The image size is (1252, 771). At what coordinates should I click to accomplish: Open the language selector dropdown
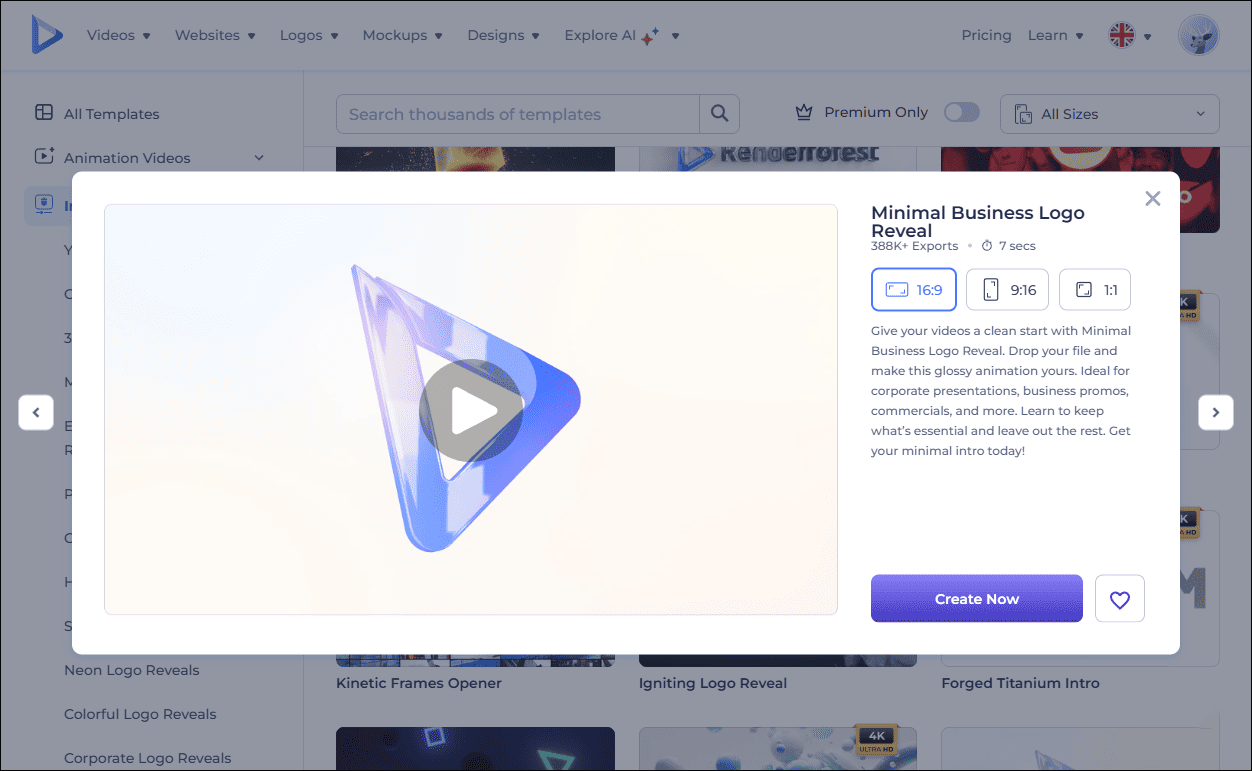1129,34
